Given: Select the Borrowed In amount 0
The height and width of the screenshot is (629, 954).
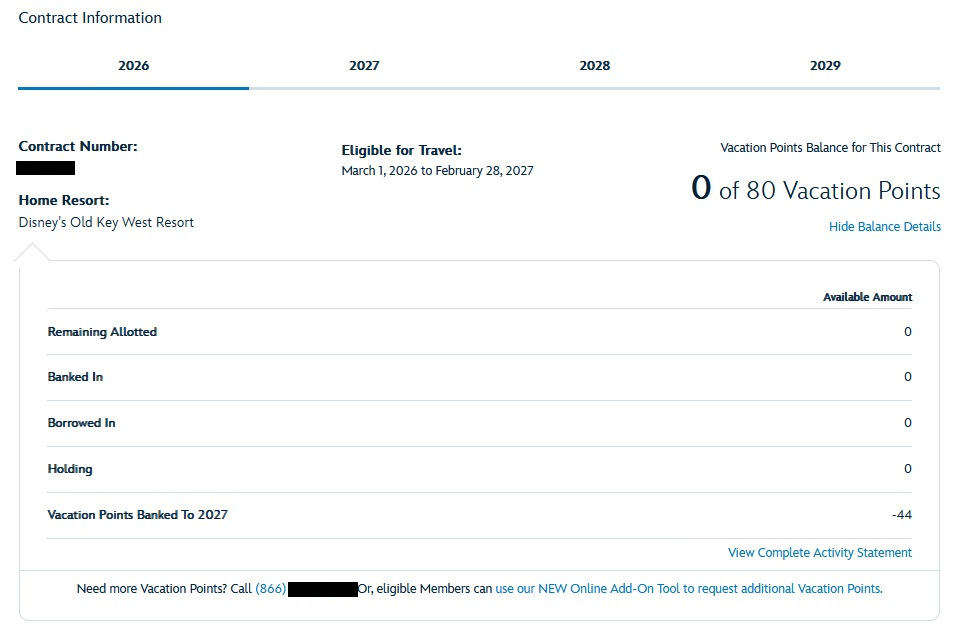Looking at the screenshot, I should click(908, 423).
